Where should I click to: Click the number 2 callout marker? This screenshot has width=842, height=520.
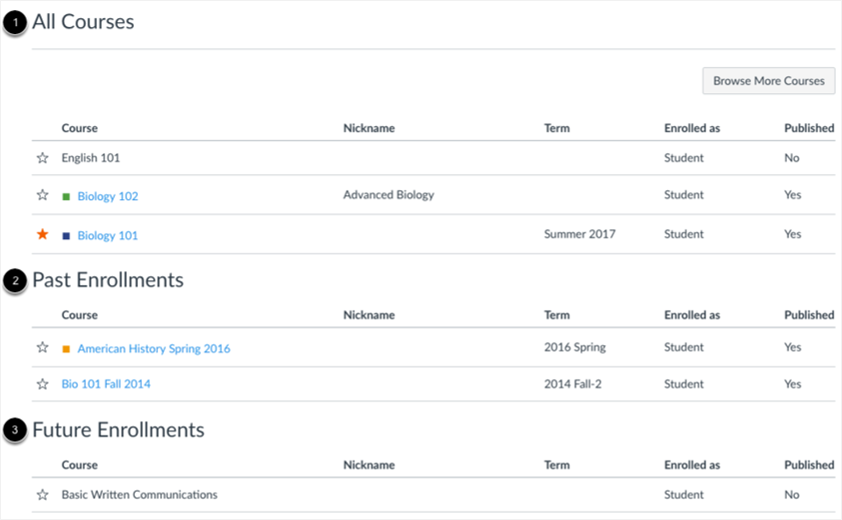[14, 282]
